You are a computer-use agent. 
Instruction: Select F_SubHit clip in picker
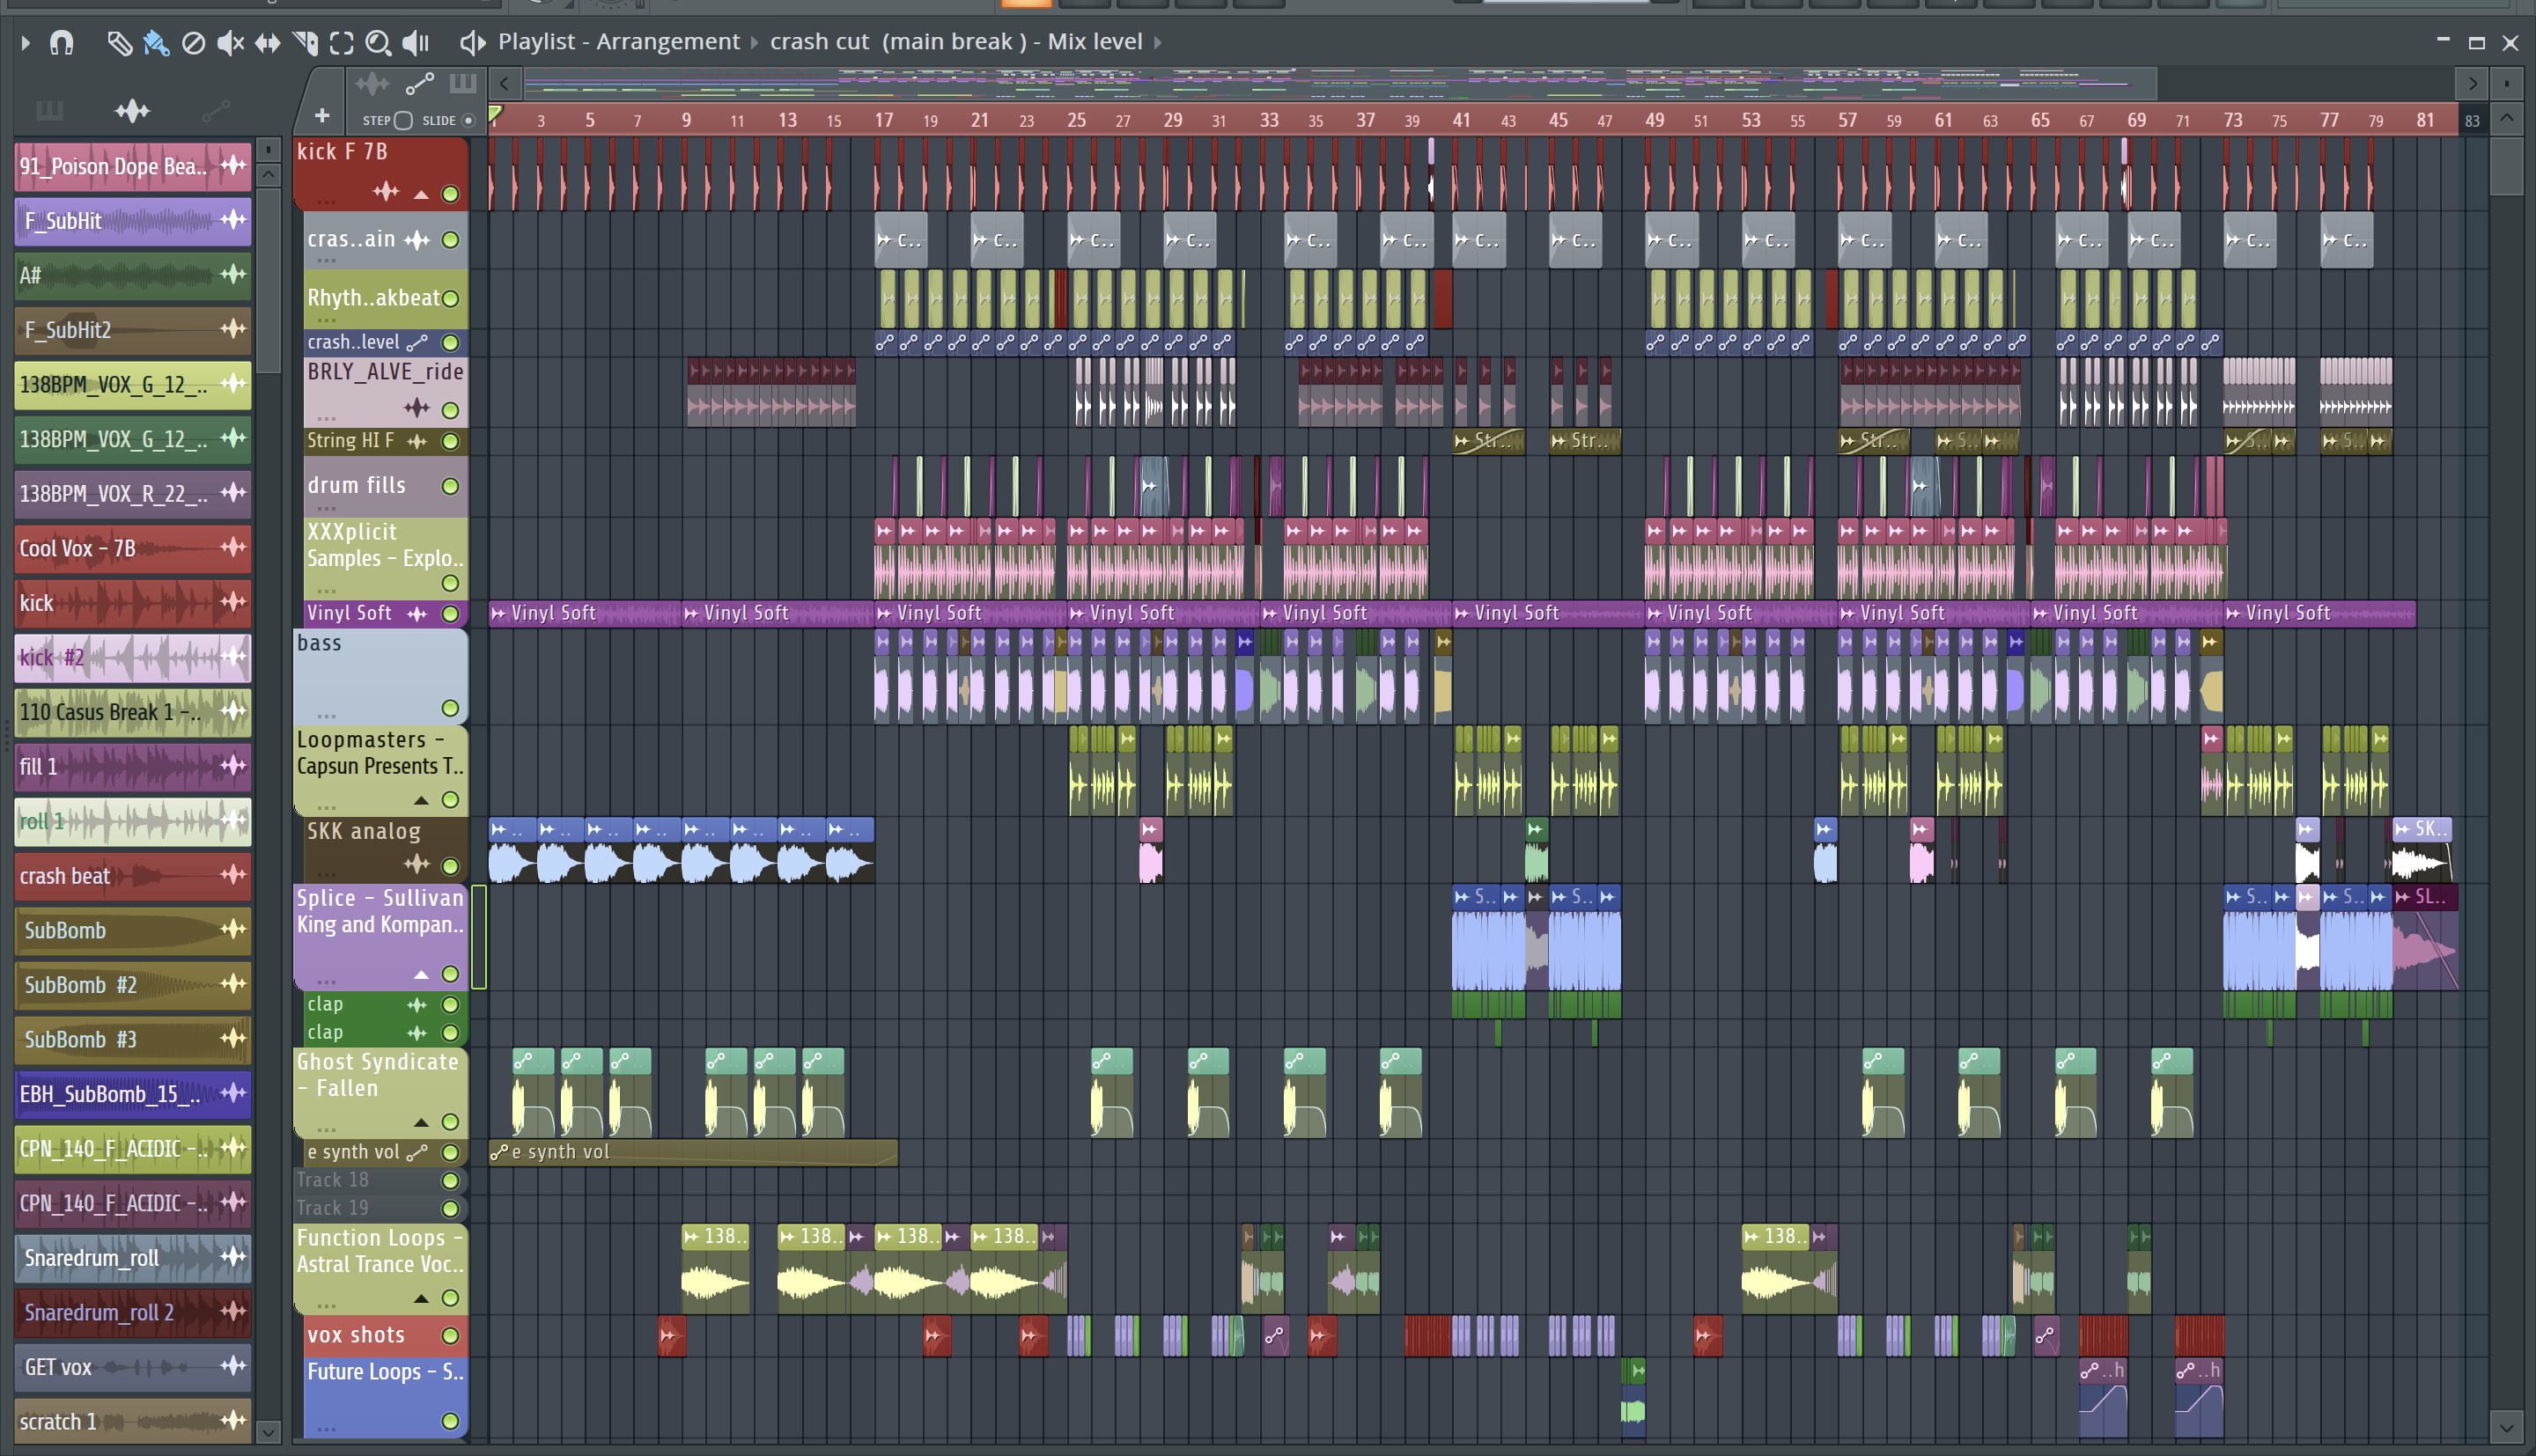132,221
